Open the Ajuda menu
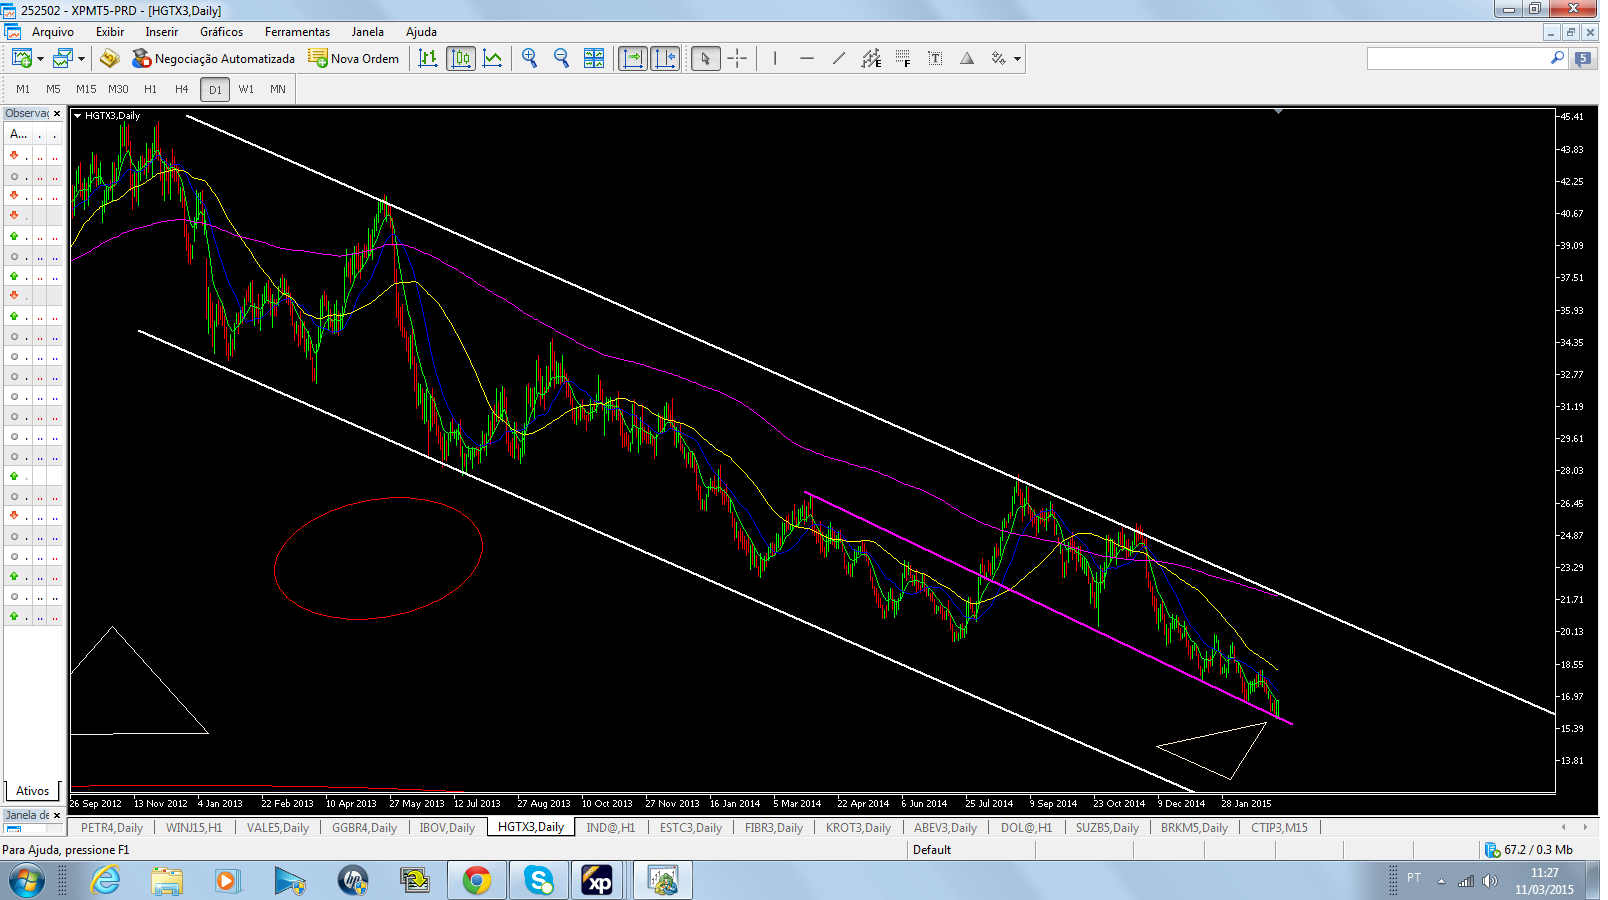Screen dimensions: 1608x900 tap(422, 32)
